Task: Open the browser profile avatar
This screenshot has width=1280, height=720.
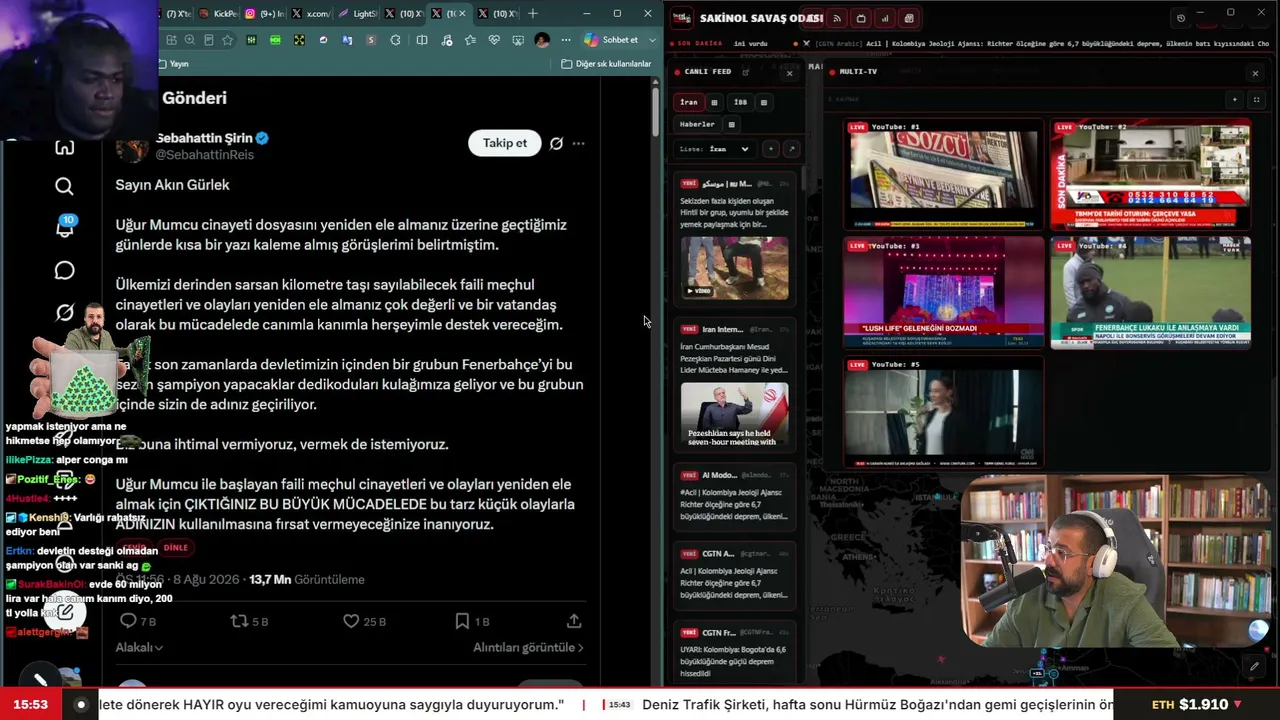Action: point(542,40)
